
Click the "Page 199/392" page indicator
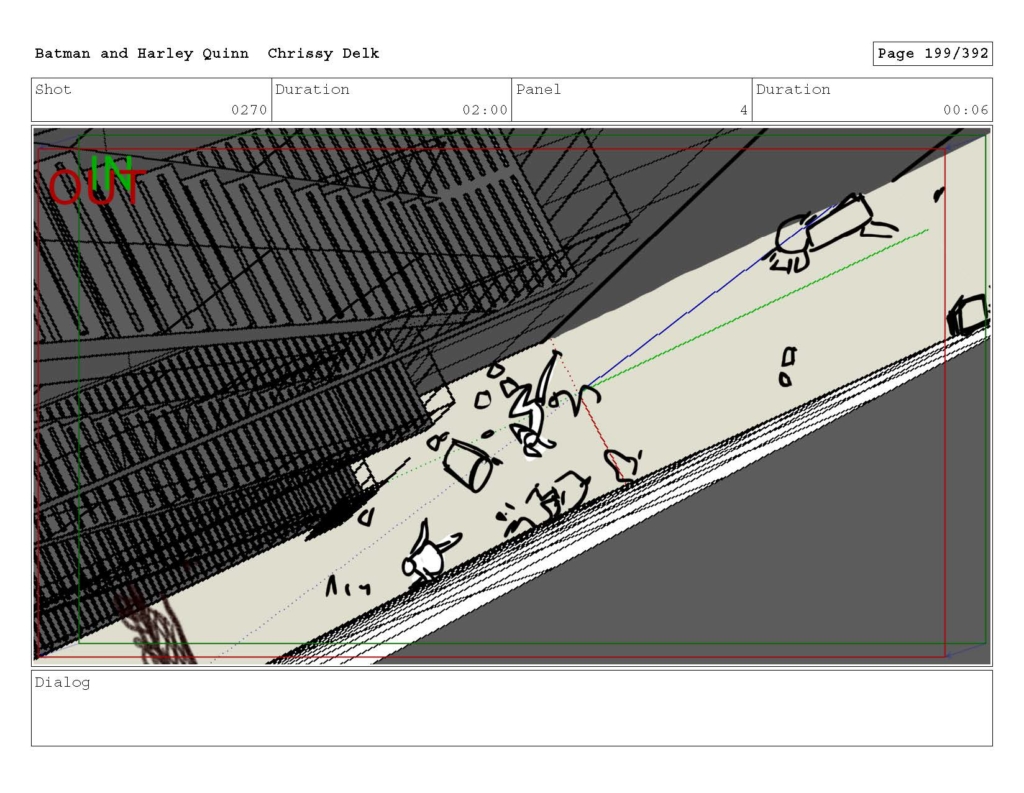tap(933, 54)
